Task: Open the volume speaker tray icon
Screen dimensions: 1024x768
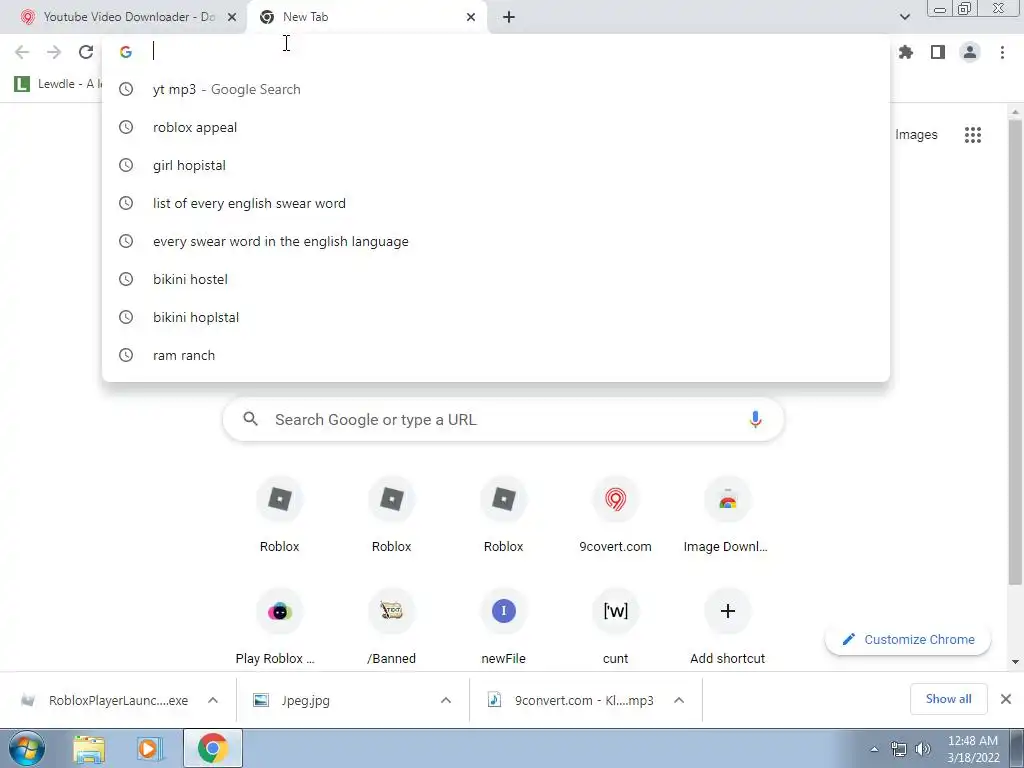Action: click(x=923, y=749)
